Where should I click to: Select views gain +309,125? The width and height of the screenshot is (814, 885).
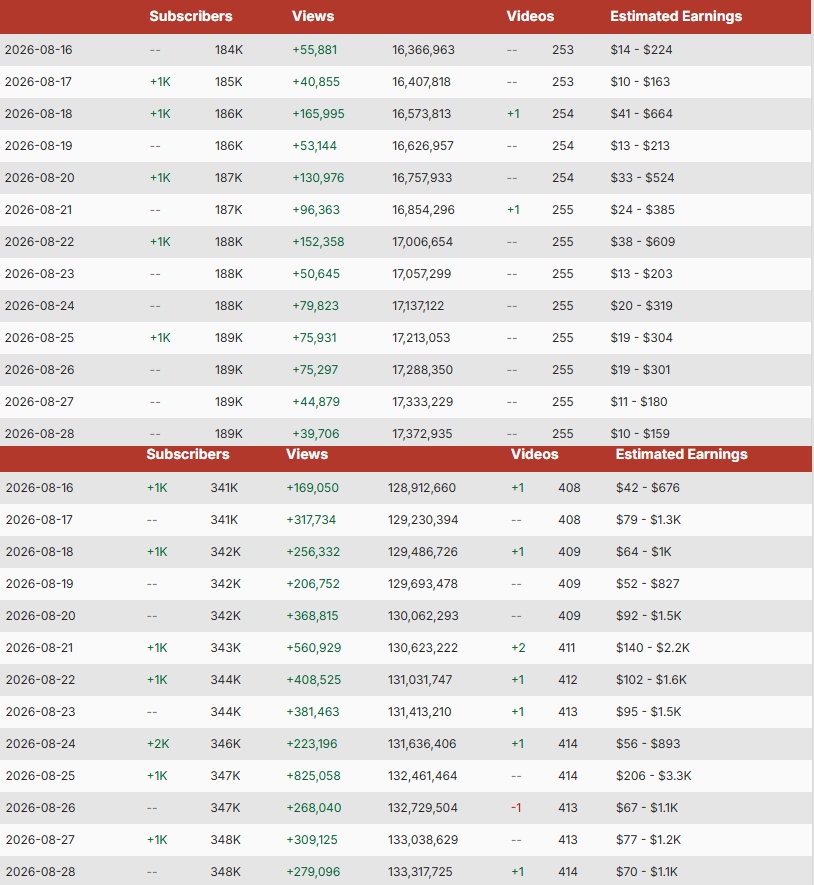coord(312,840)
